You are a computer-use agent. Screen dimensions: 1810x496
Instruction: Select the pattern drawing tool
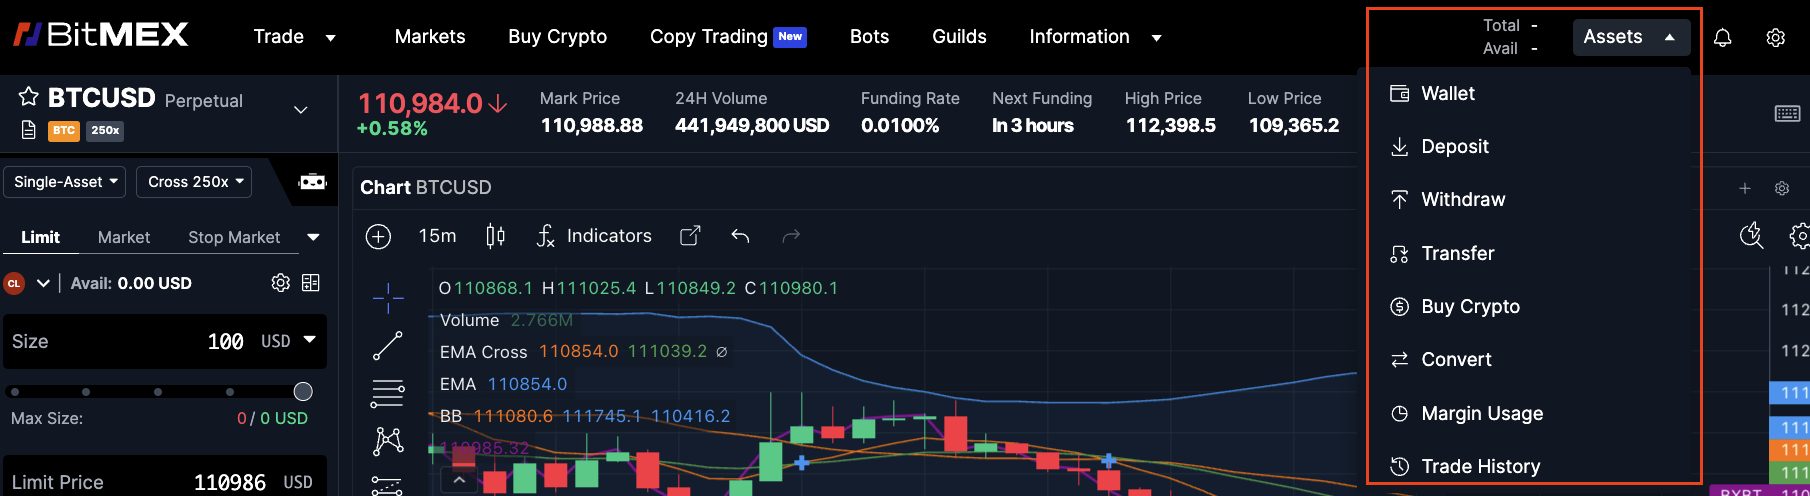point(388,441)
